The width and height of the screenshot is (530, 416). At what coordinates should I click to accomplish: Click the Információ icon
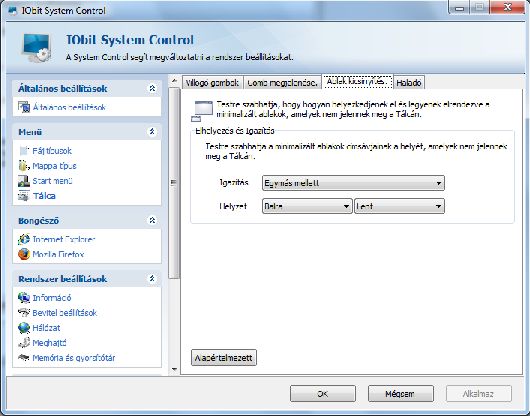click(x=24, y=298)
